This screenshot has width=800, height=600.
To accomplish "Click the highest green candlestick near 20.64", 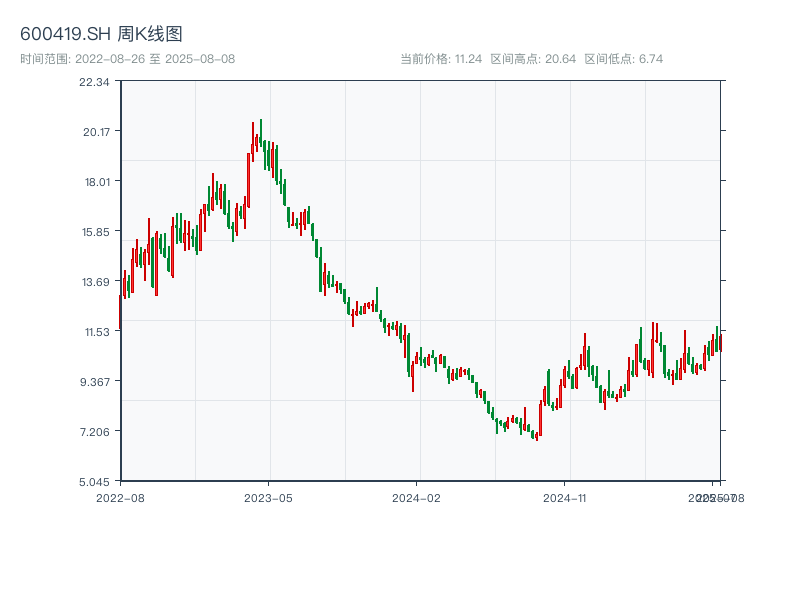I will pos(261,133).
